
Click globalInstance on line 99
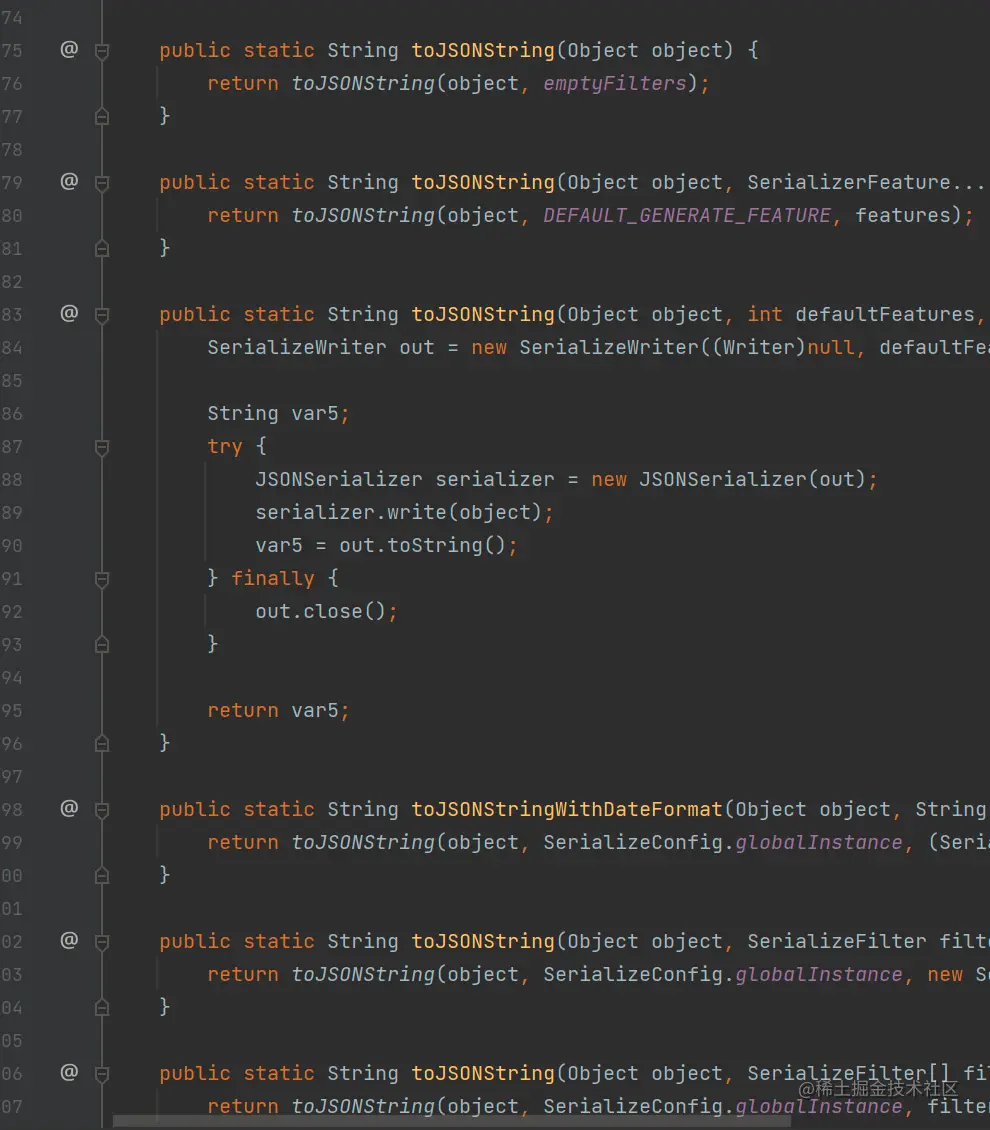(x=819, y=842)
